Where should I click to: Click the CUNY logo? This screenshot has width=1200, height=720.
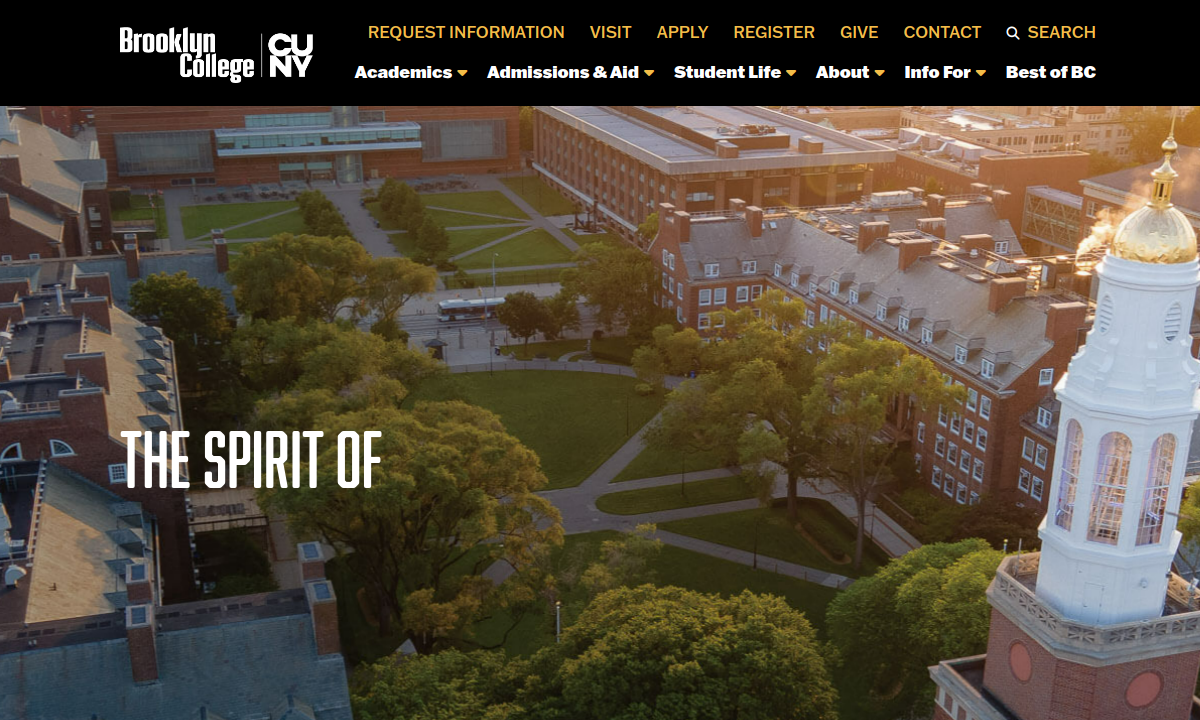(x=291, y=55)
